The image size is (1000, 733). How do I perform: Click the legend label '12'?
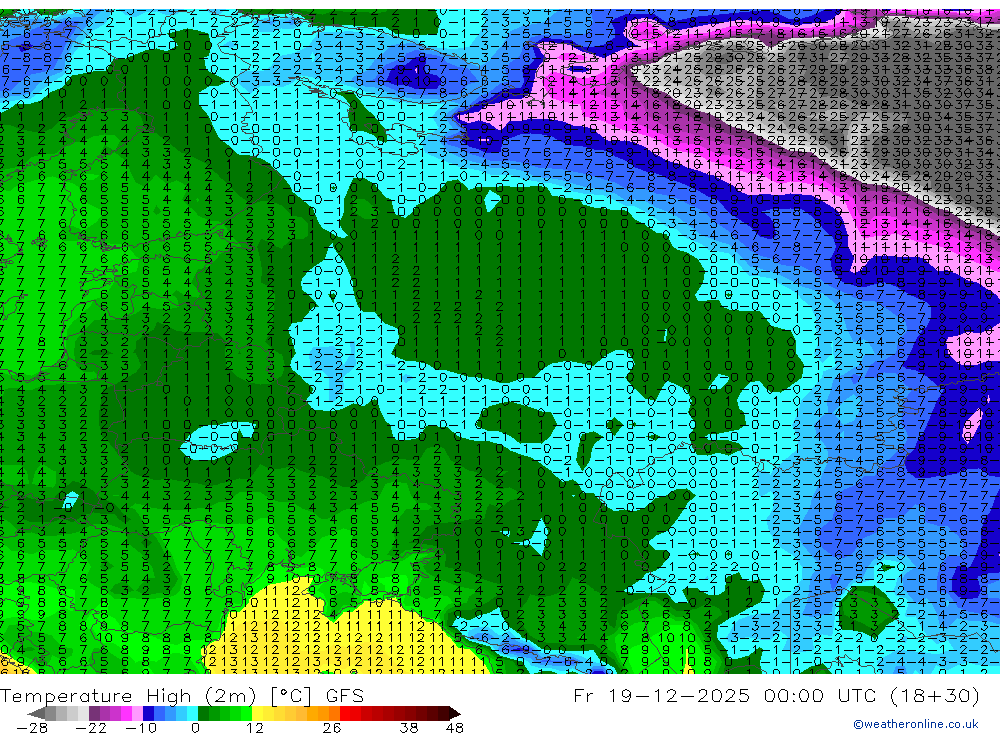255,727
